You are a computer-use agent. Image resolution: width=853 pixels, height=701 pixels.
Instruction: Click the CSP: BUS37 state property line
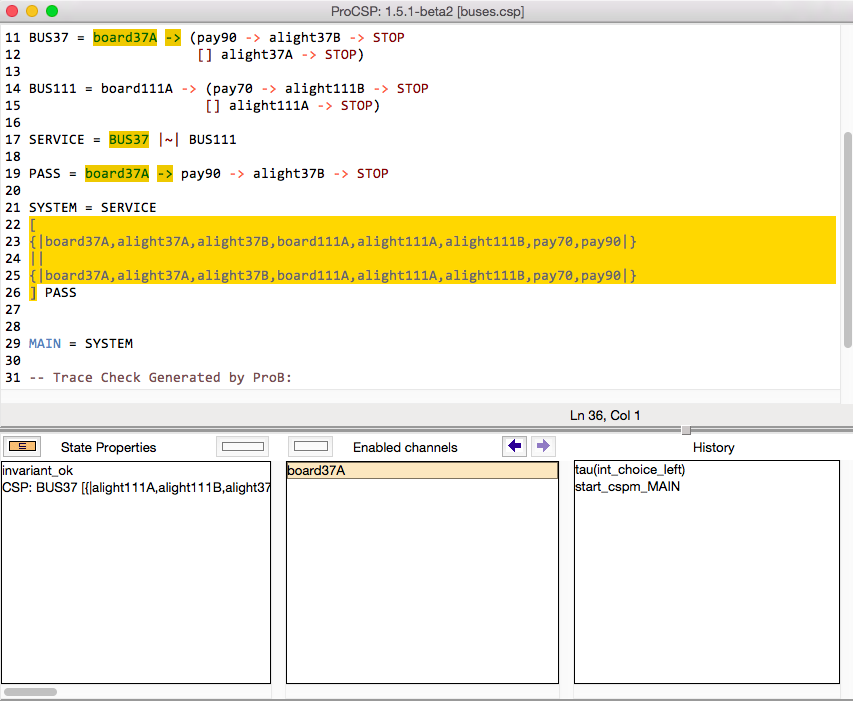[136, 487]
